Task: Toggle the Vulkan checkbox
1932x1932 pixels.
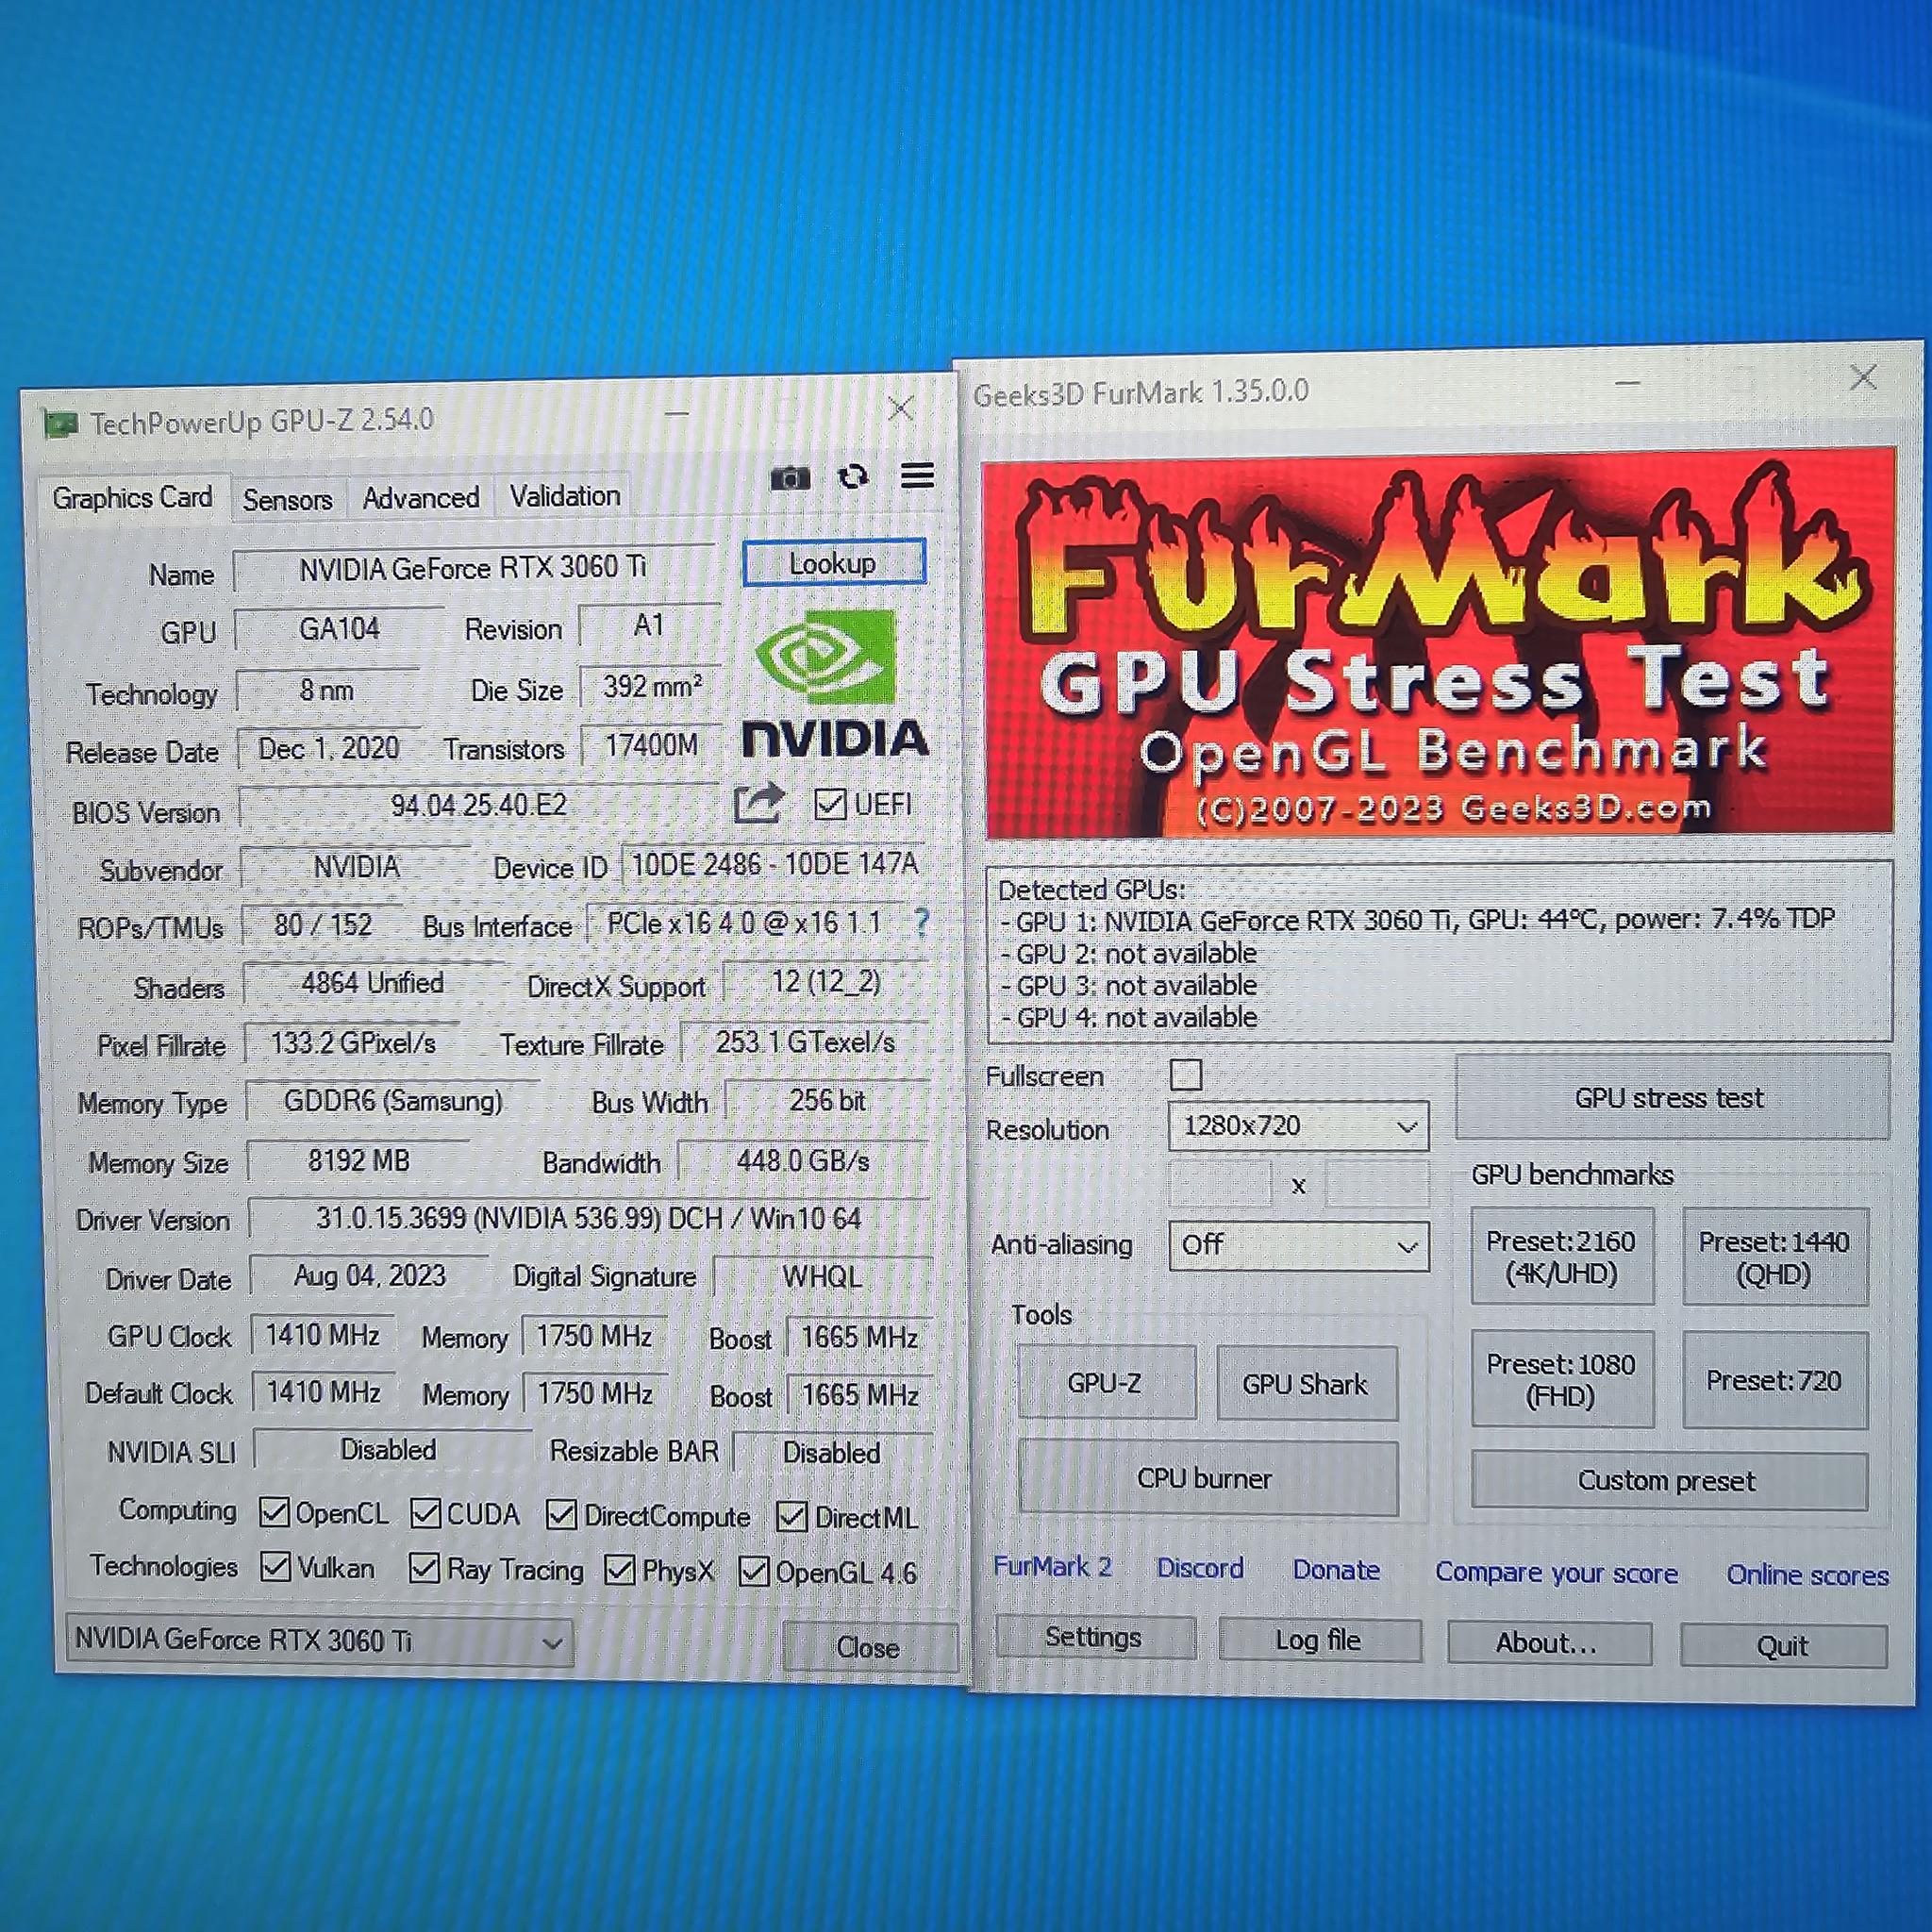Action: (275, 1566)
